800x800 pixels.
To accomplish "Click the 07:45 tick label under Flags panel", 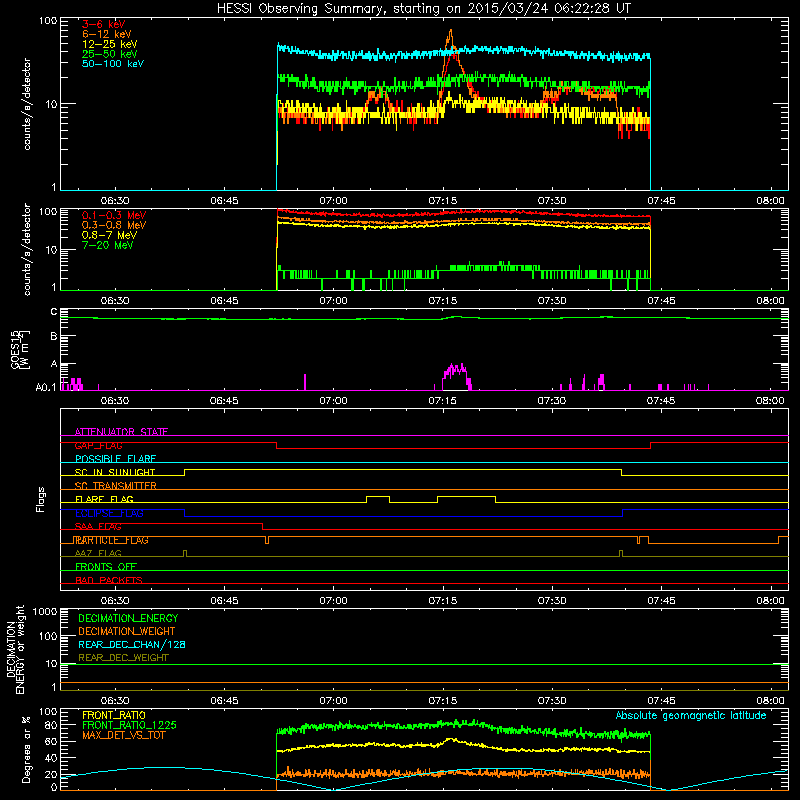I will [x=661, y=601].
